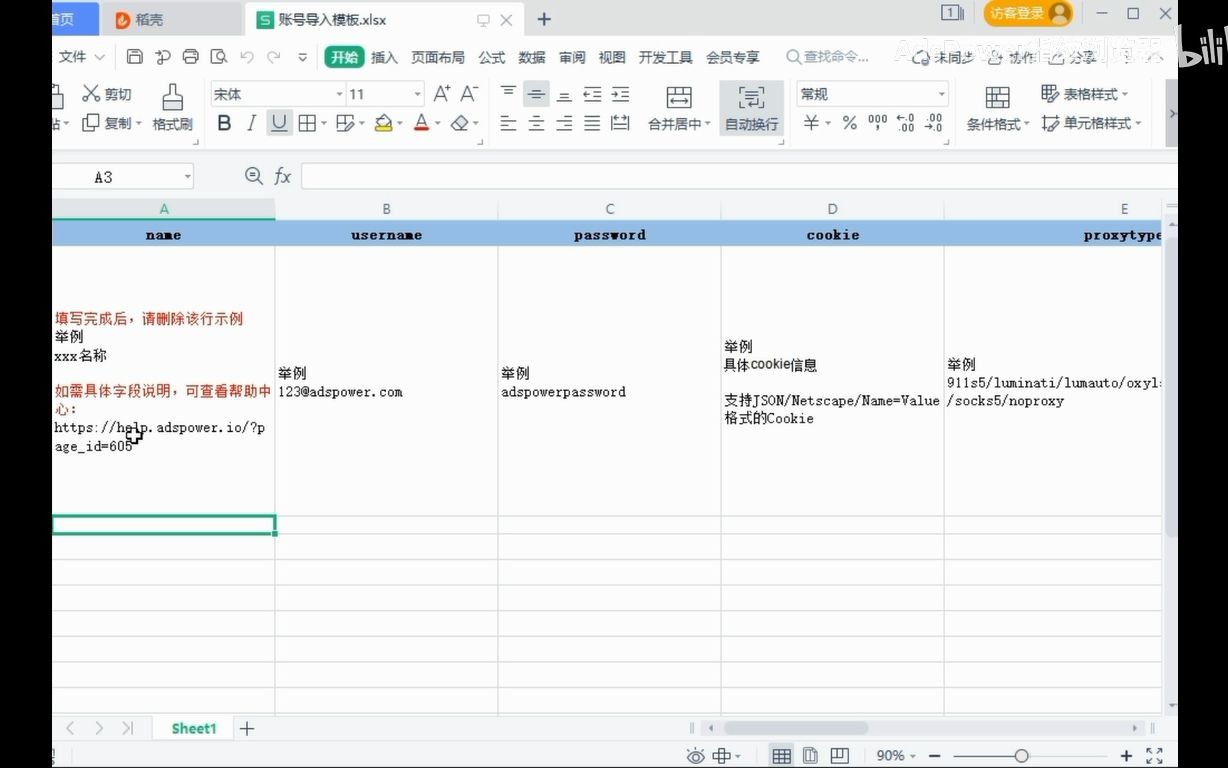The height and width of the screenshot is (768, 1228).
Task: Toggle italic formatting
Action: point(251,123)
